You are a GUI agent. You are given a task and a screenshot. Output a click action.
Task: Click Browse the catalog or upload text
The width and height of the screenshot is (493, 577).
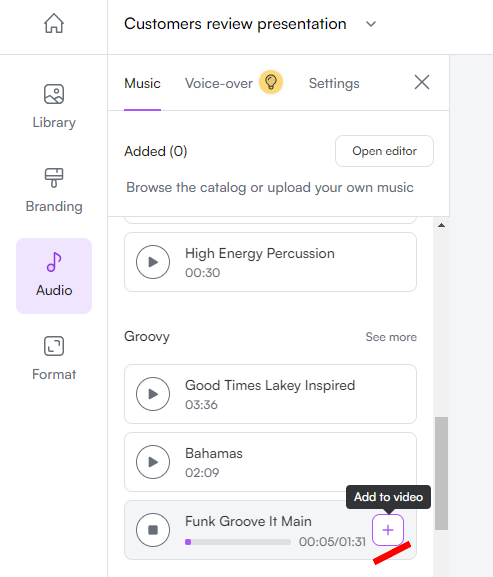270,187
